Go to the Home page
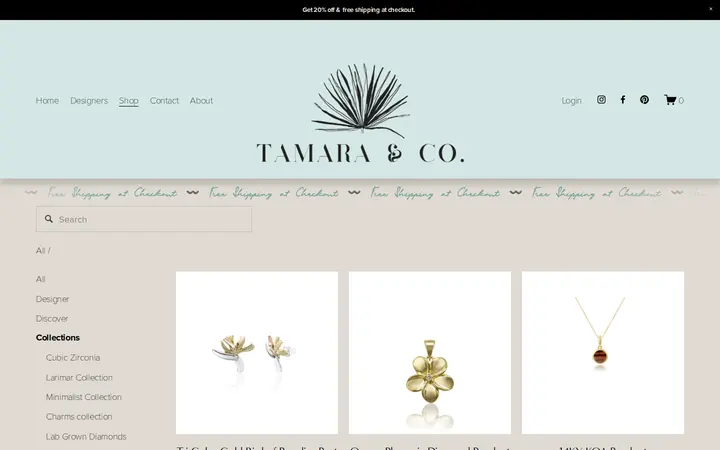Viewport: 720px width, 450px height. coord(47,101)
